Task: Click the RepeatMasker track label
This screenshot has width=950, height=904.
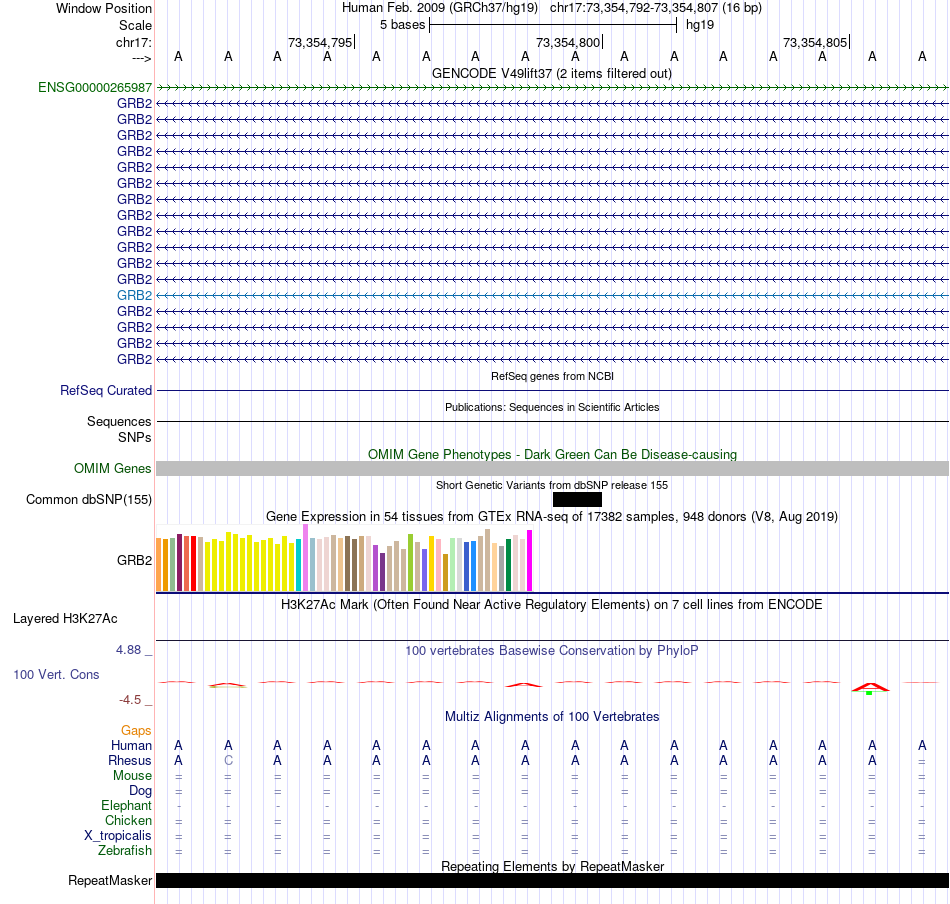Action: pos(110,880)
